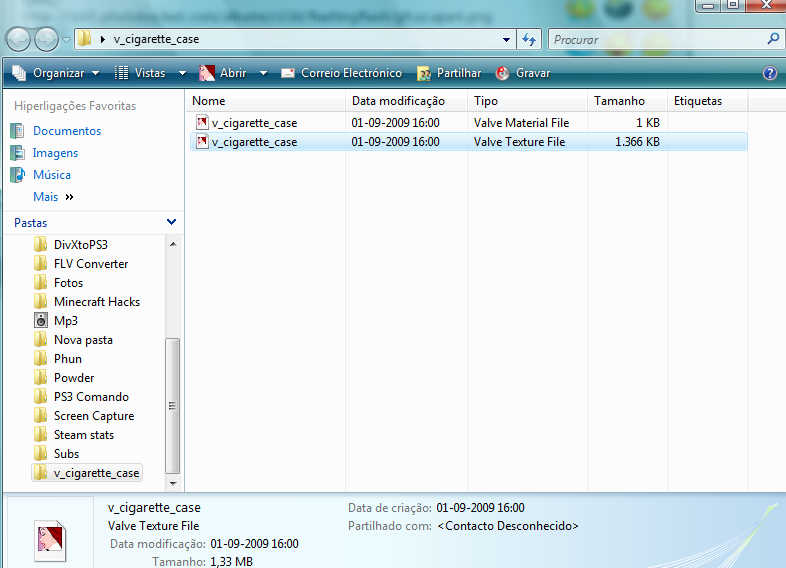Open recent pages dropdown beside navigation arrows
Image resolution: width=786 pixels, height=568 pixels.
pyautogui.click(x=66, y=40)
